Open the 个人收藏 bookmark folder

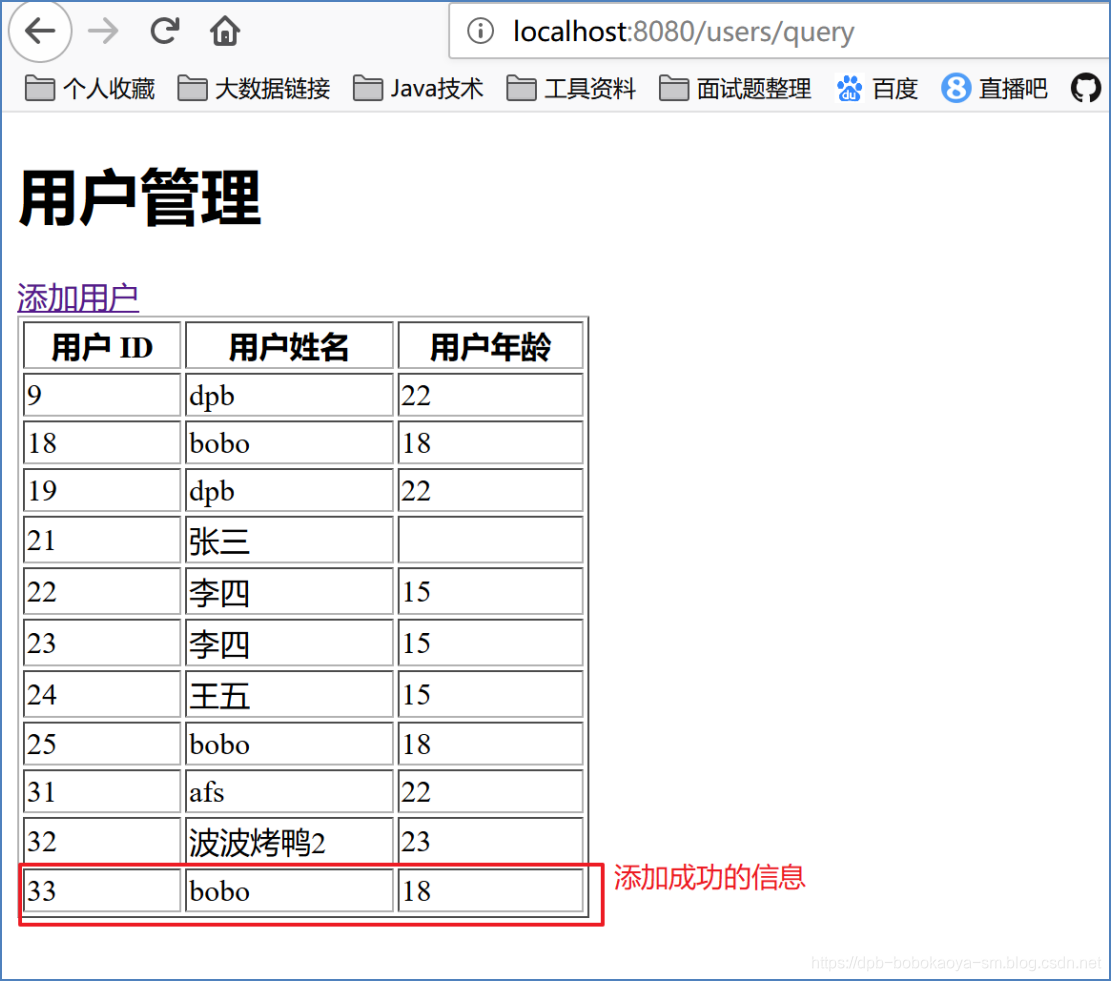coord(90,89)
